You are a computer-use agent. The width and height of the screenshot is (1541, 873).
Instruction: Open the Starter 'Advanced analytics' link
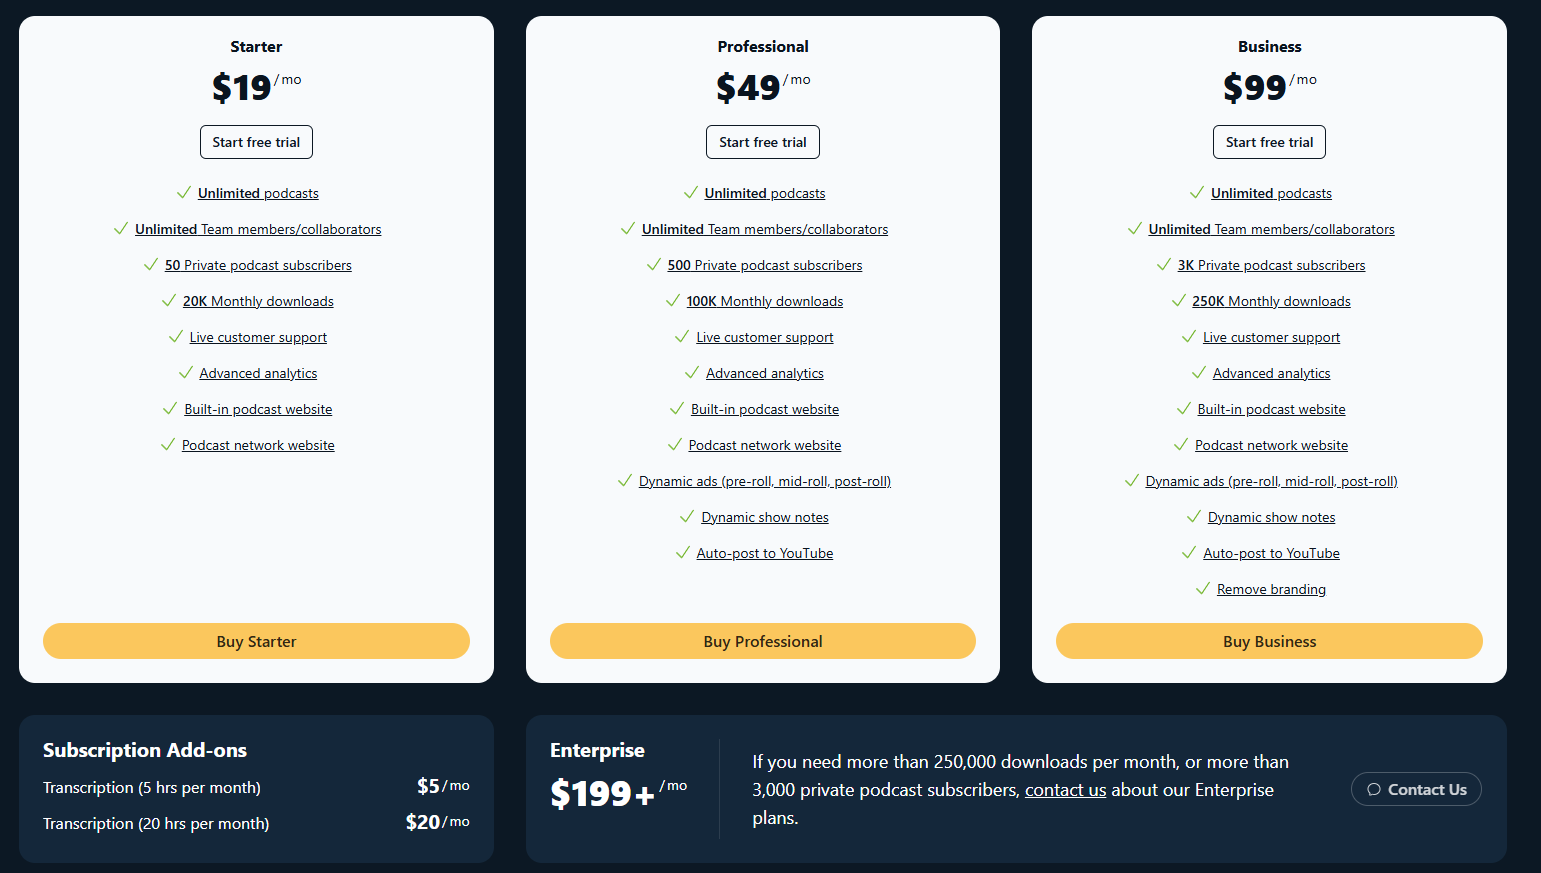coord(258,373)
